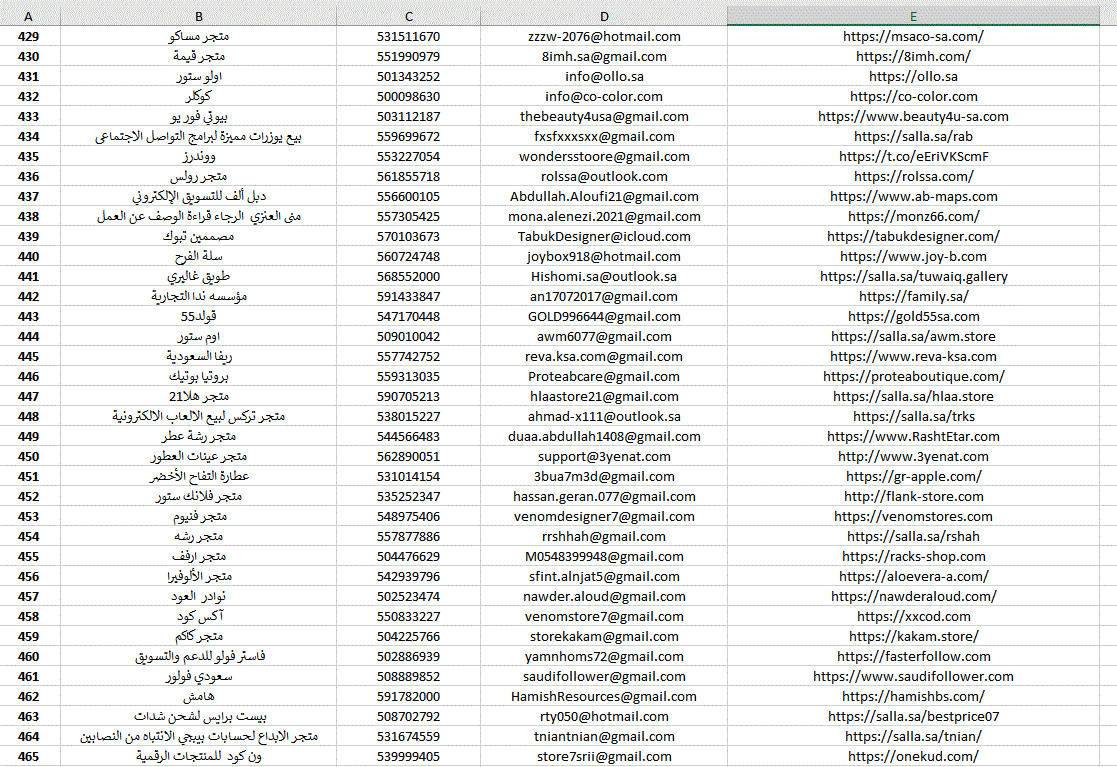The width and height of the screenshot is (1117, 767).
Task: Select cell ahmad-x111@outlook.sa
Action: coord(604,415)
